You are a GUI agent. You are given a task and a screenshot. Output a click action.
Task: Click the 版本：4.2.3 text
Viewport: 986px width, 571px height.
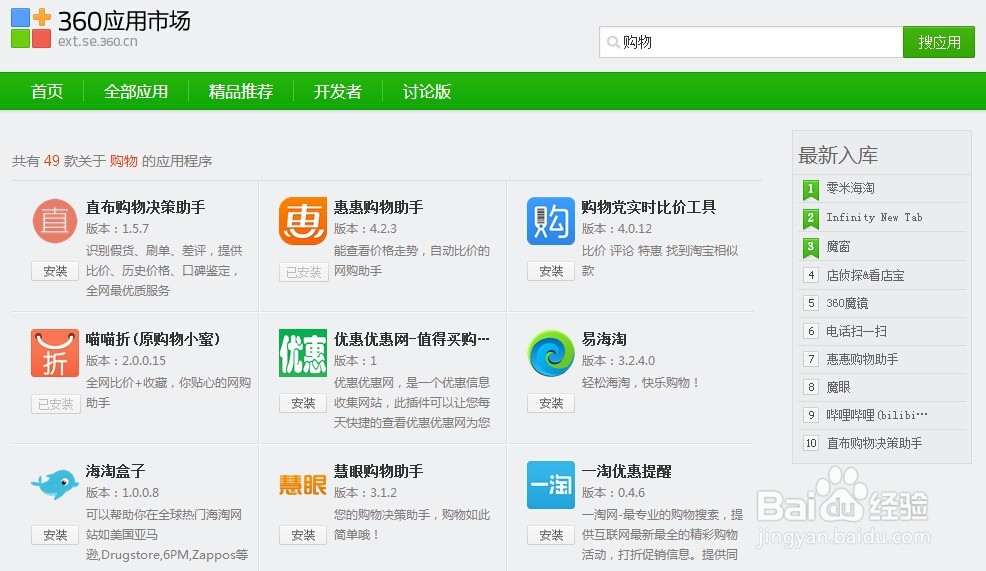click(x=365, y=228)
